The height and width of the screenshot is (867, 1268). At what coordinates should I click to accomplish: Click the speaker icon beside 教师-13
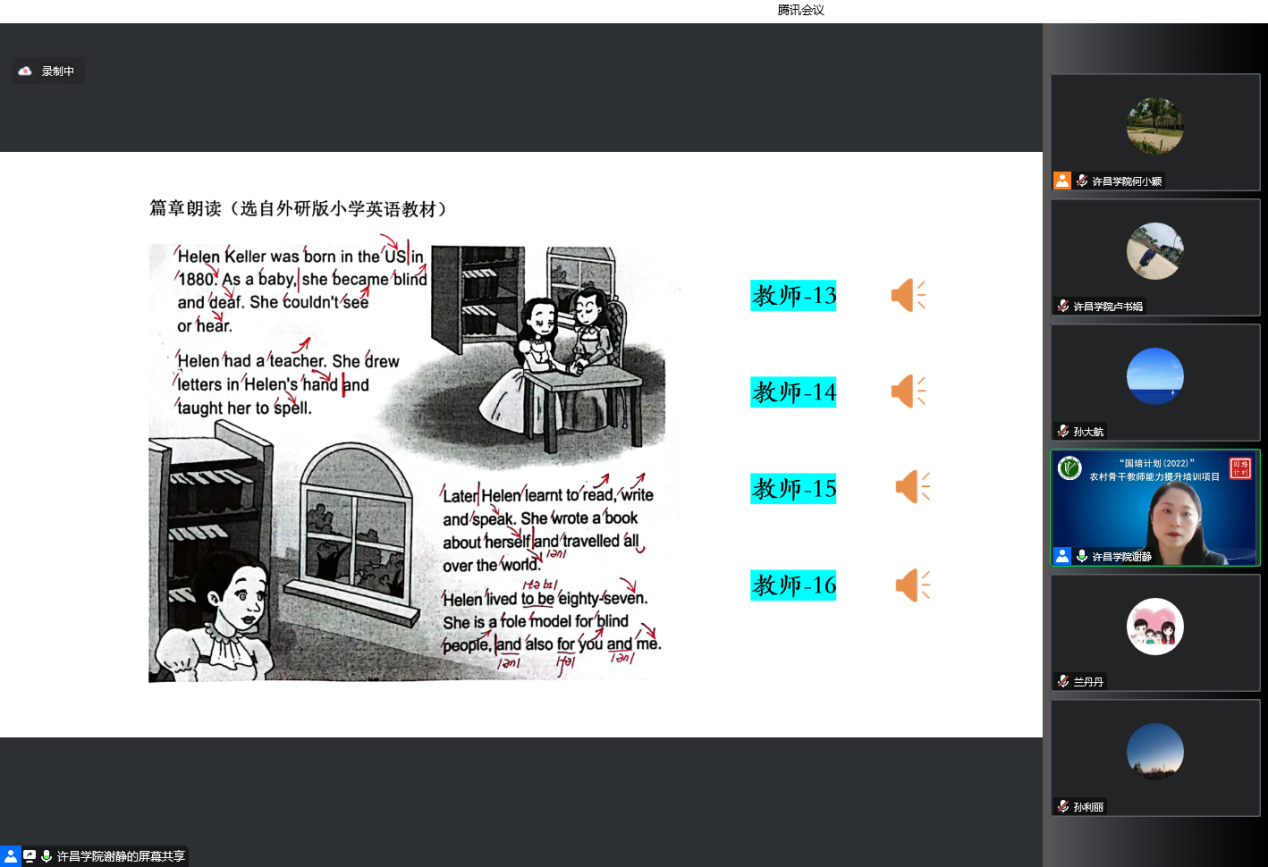tap(908, 296)
